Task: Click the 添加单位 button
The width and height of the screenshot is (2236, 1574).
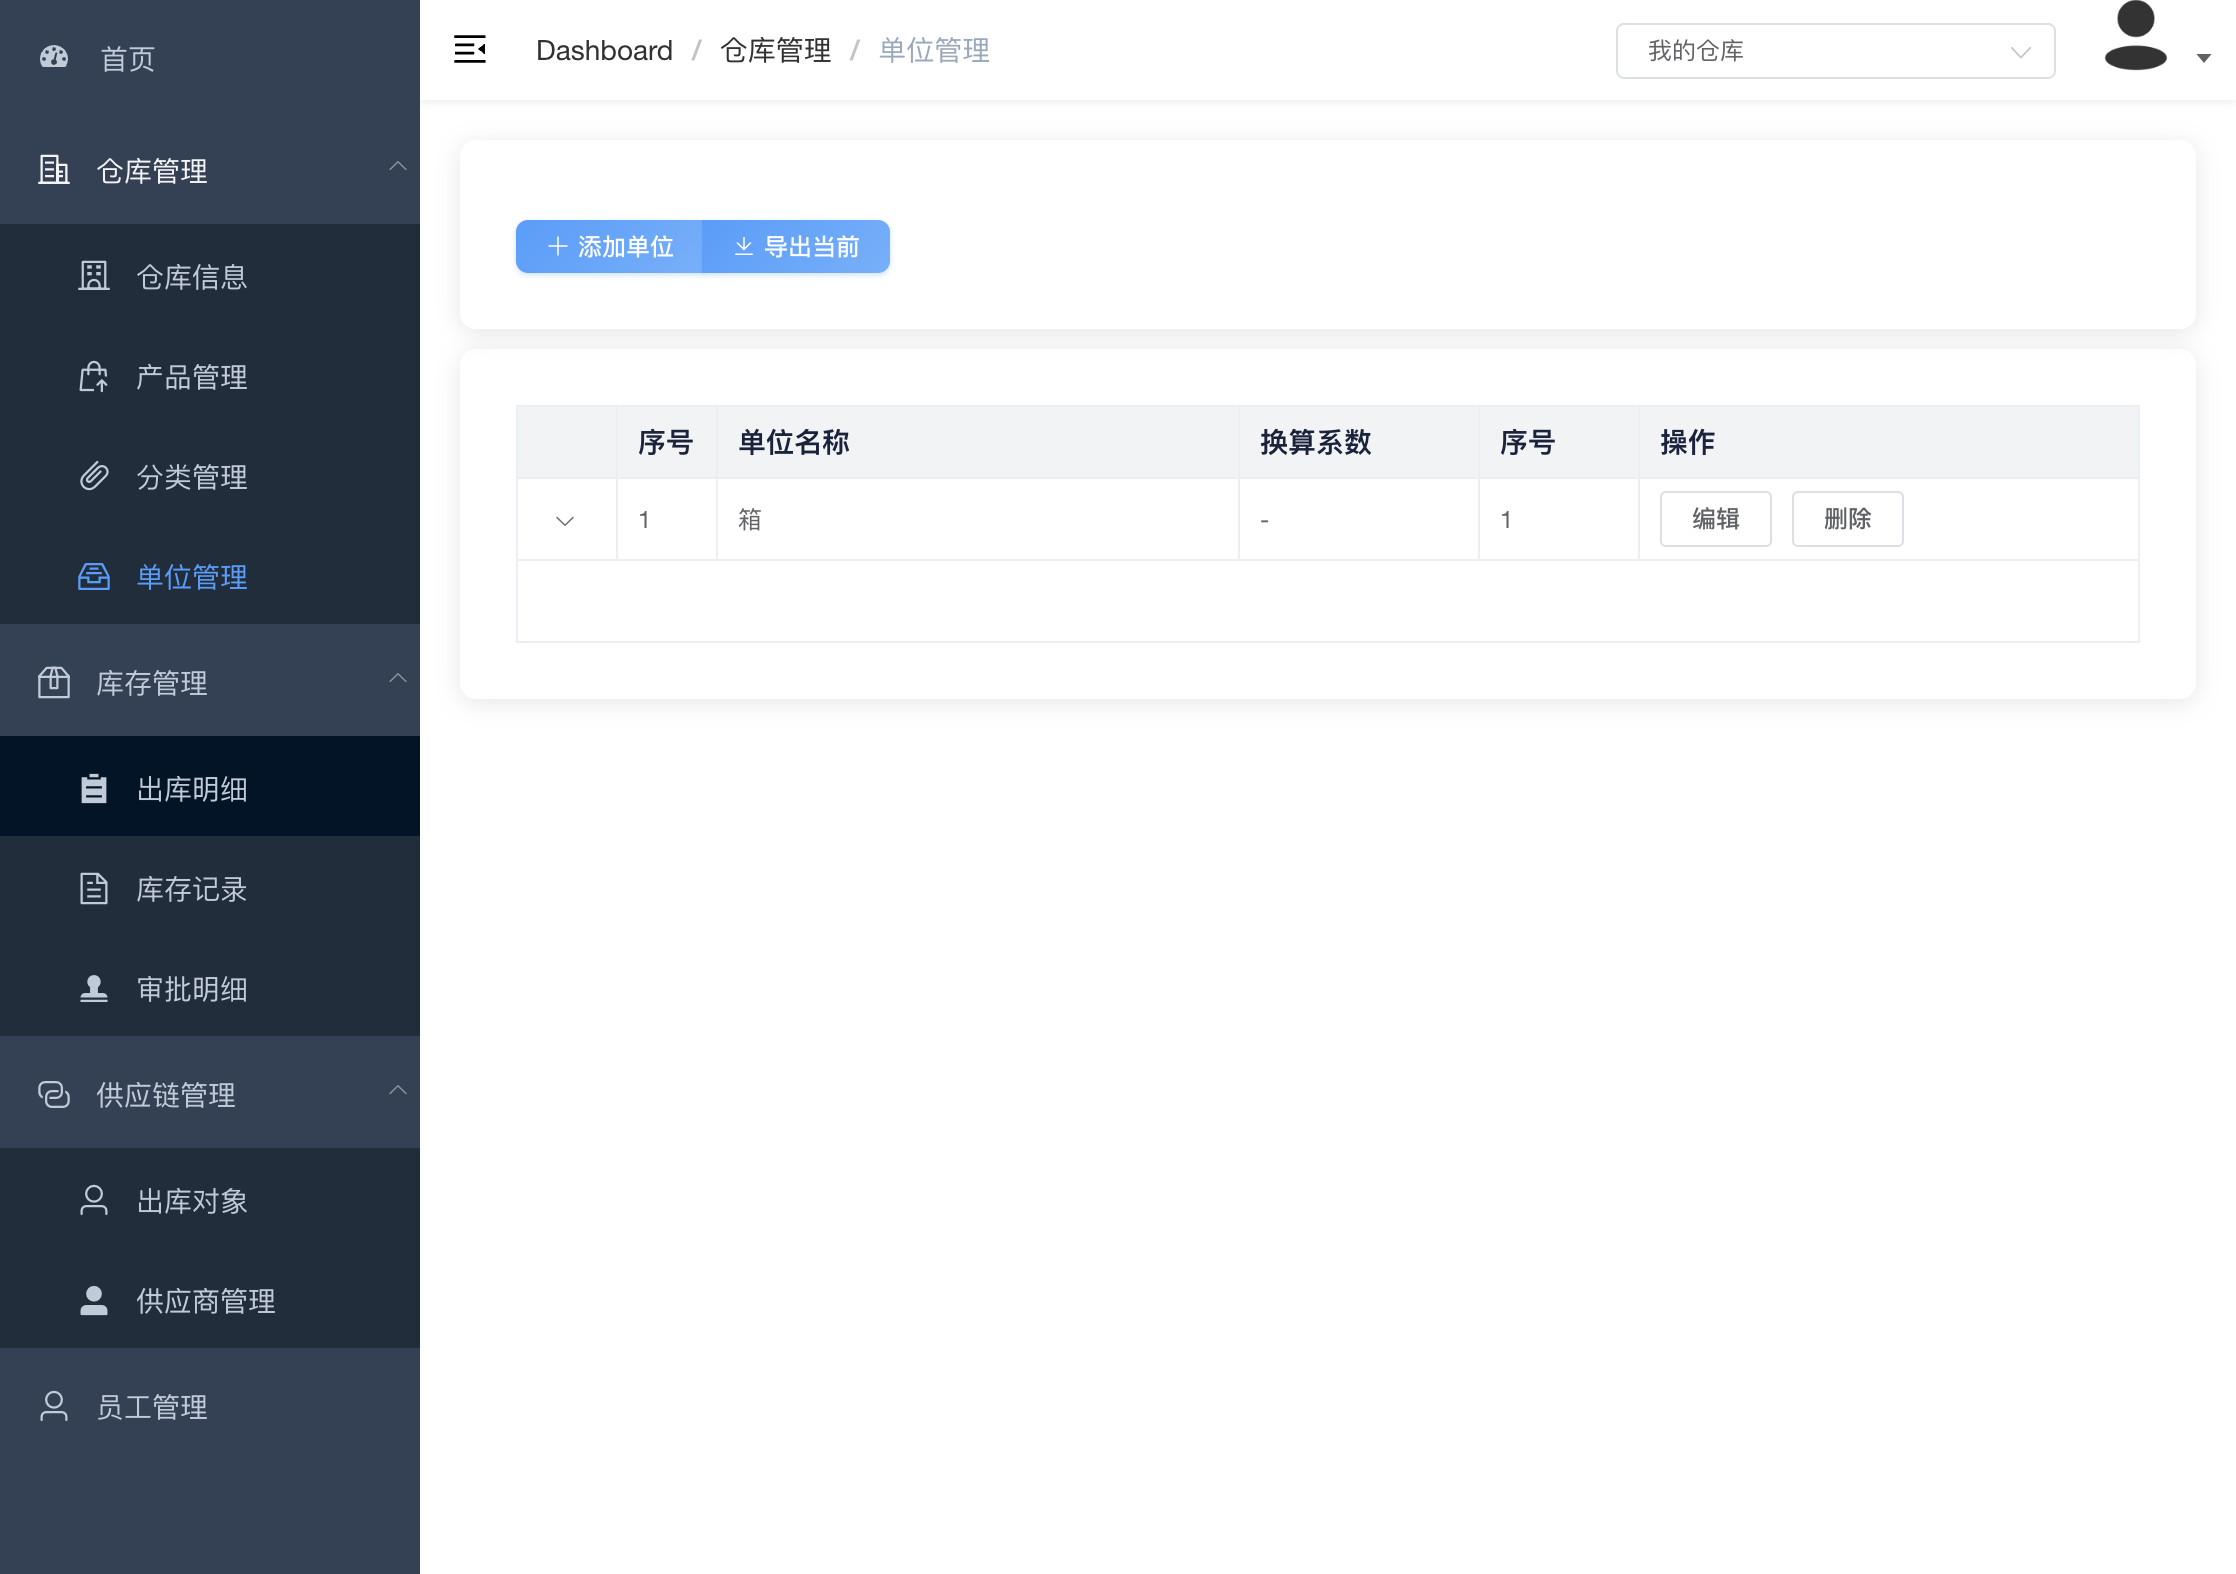Action: [610, 247]
